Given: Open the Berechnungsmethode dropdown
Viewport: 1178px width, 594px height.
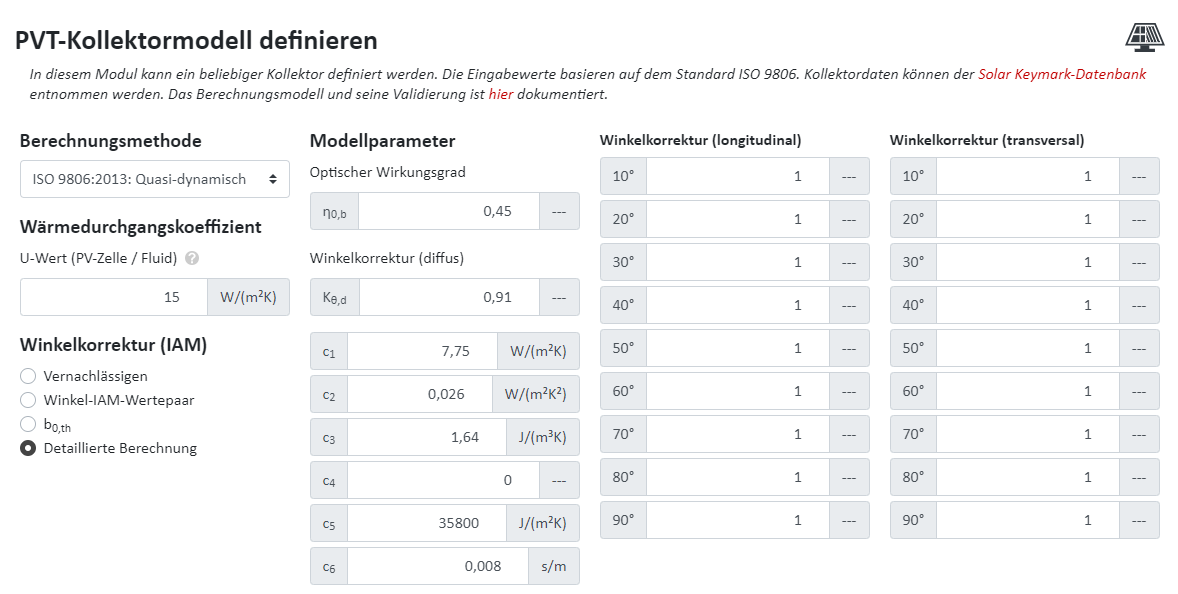Looking at the screenshot, I should point(155,179).
